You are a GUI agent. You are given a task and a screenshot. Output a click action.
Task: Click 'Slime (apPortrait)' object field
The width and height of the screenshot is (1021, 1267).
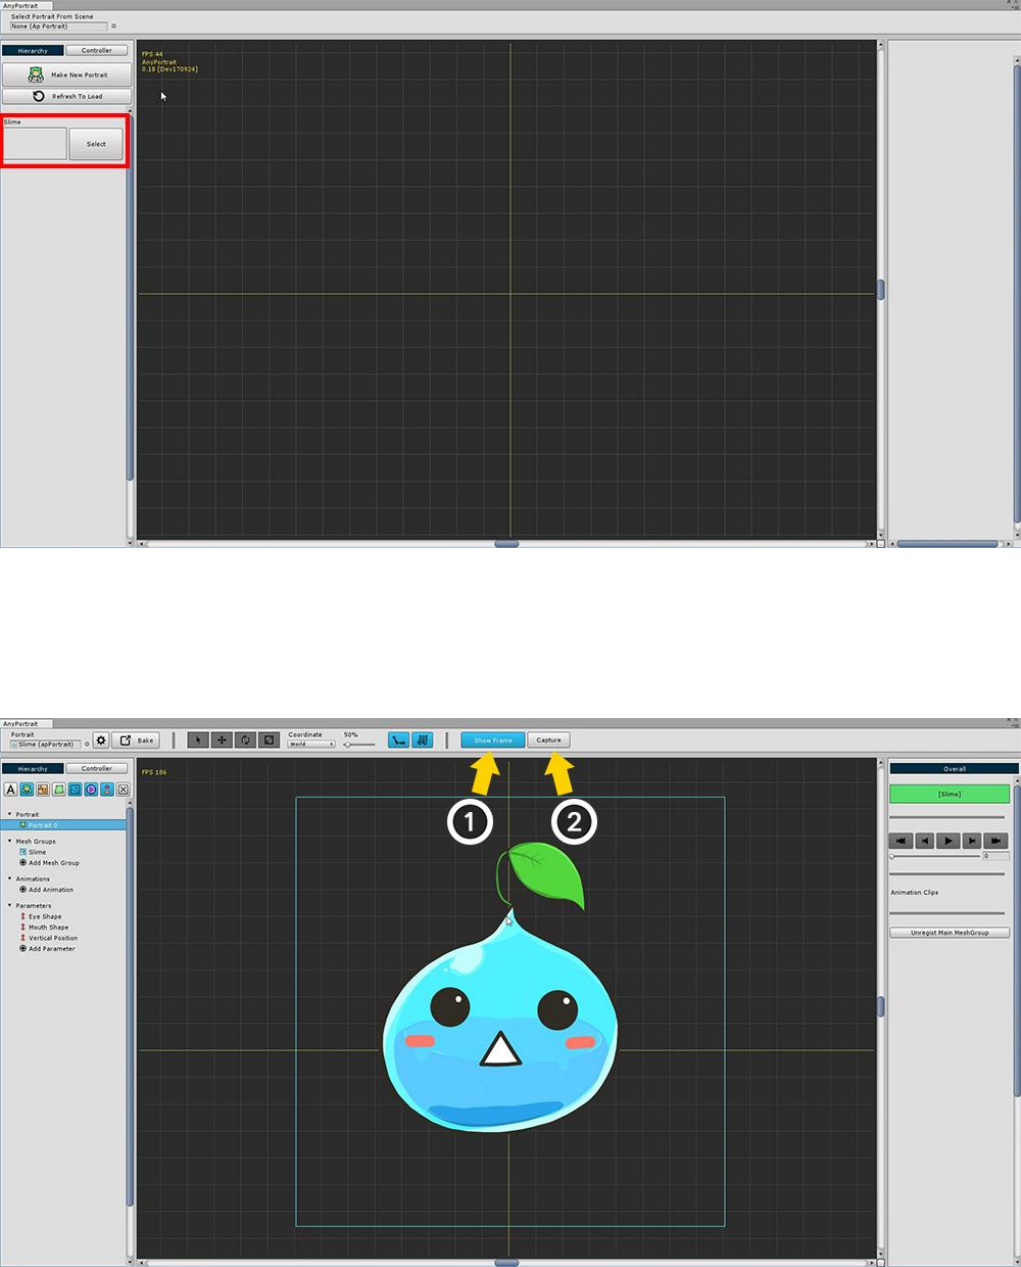pyautogui.click(x=46, y=744)
